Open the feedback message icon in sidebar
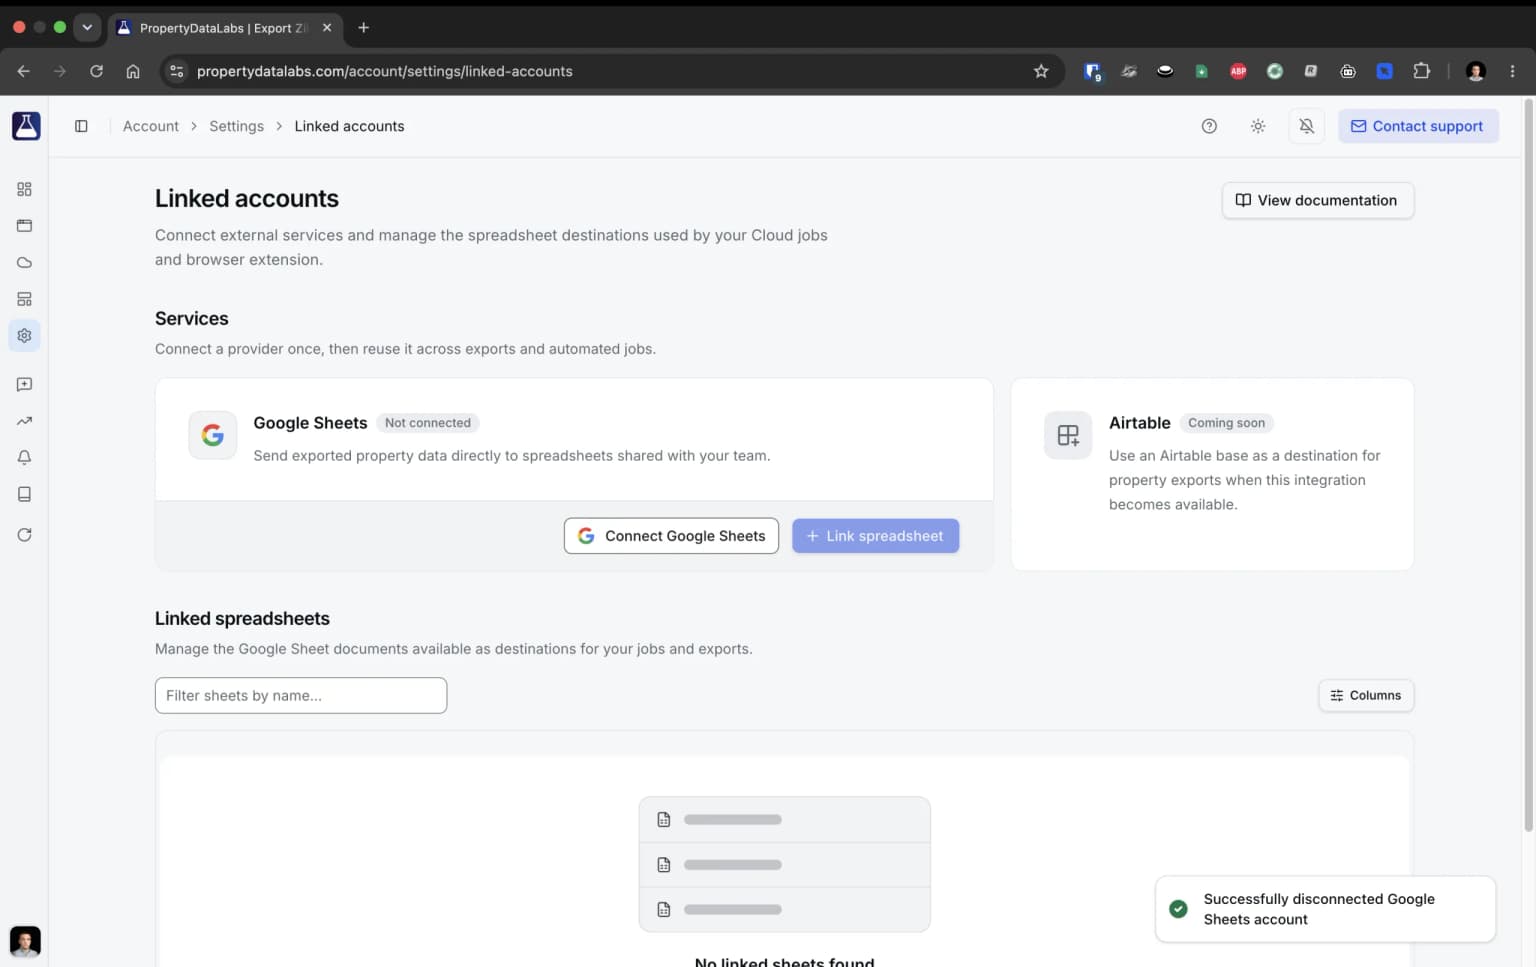The image size is (1536, 967). (x=24, y=384)
